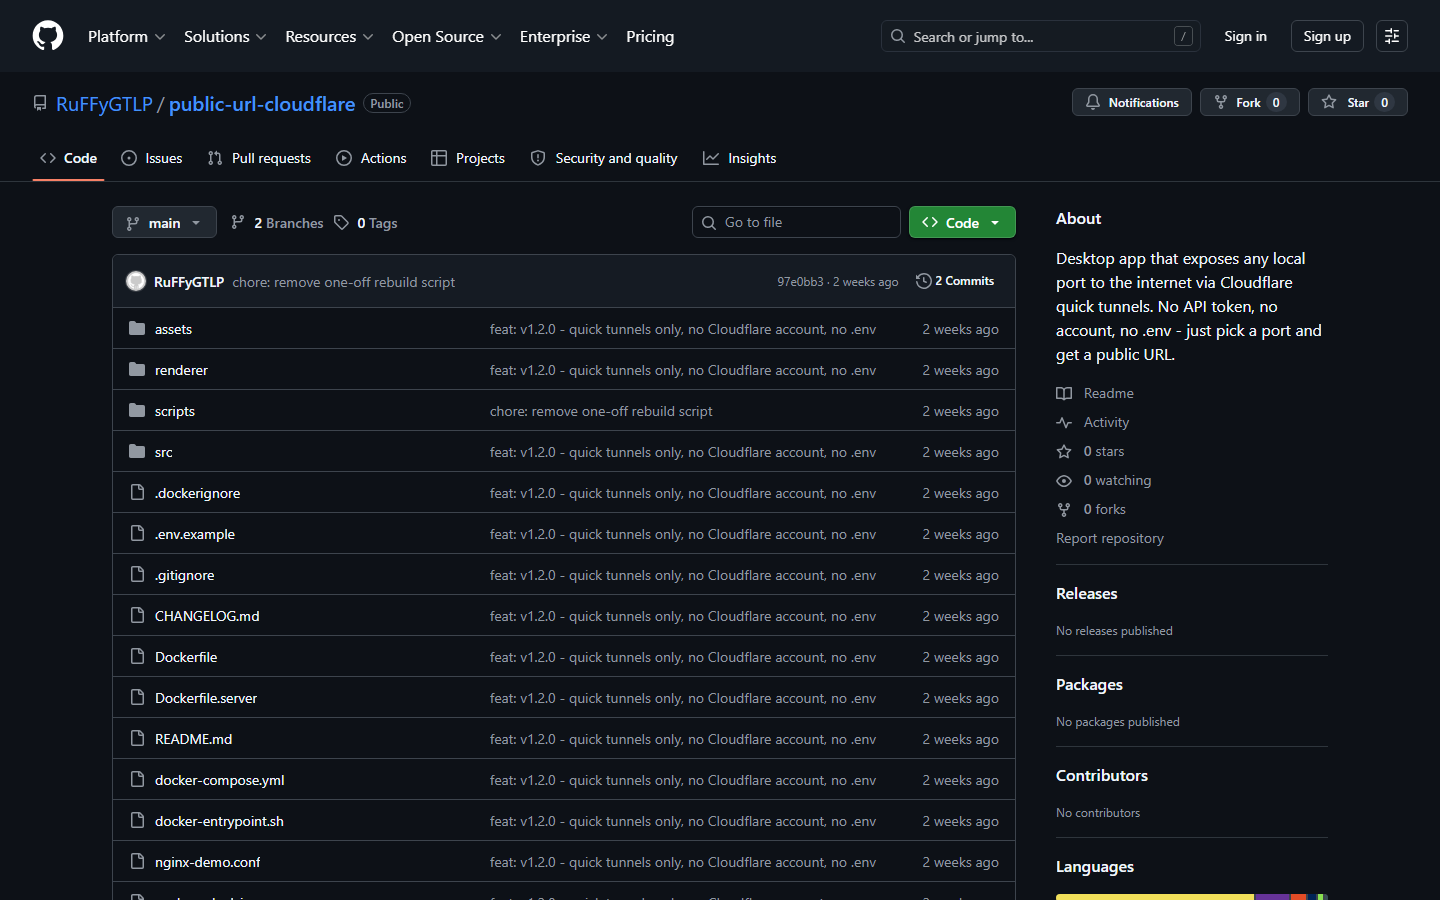Image resolution: width=1440 pixels, height=900 pixels.
Task: Fork this repository
Action: point(1250,102)
